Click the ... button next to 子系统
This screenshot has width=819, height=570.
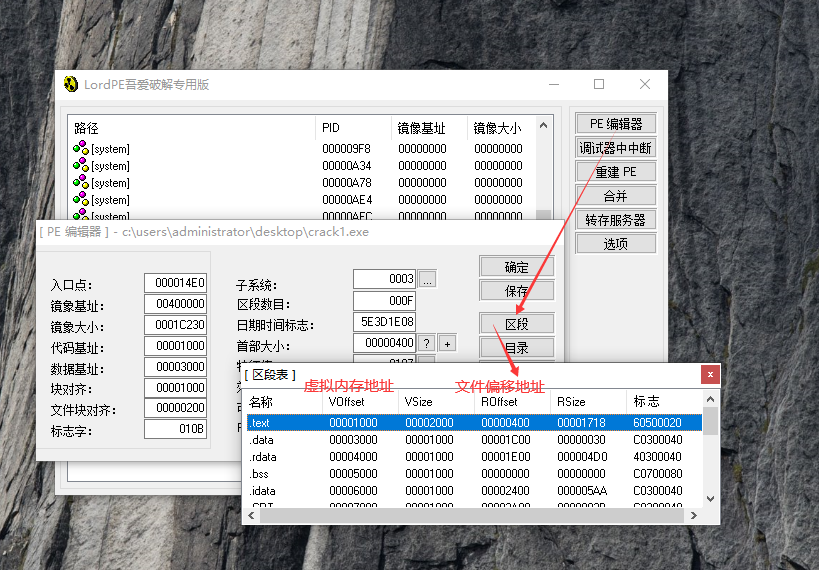point(427,280)
